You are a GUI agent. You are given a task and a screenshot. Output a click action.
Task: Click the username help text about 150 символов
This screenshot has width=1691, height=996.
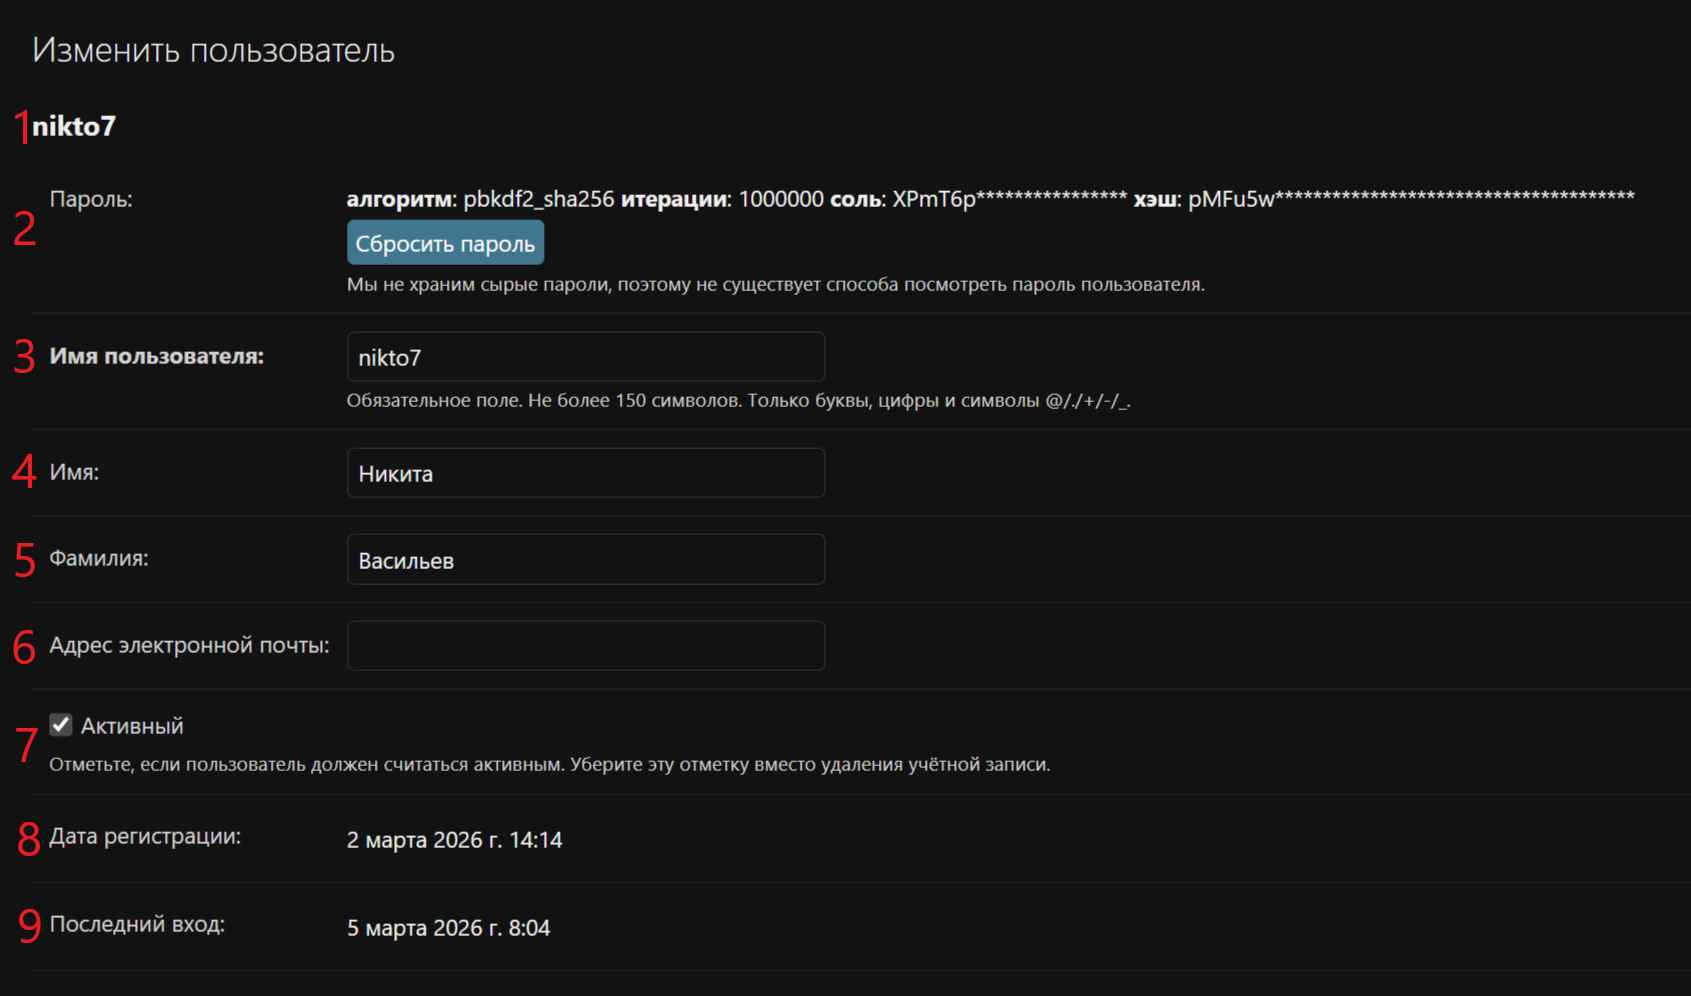738,401
